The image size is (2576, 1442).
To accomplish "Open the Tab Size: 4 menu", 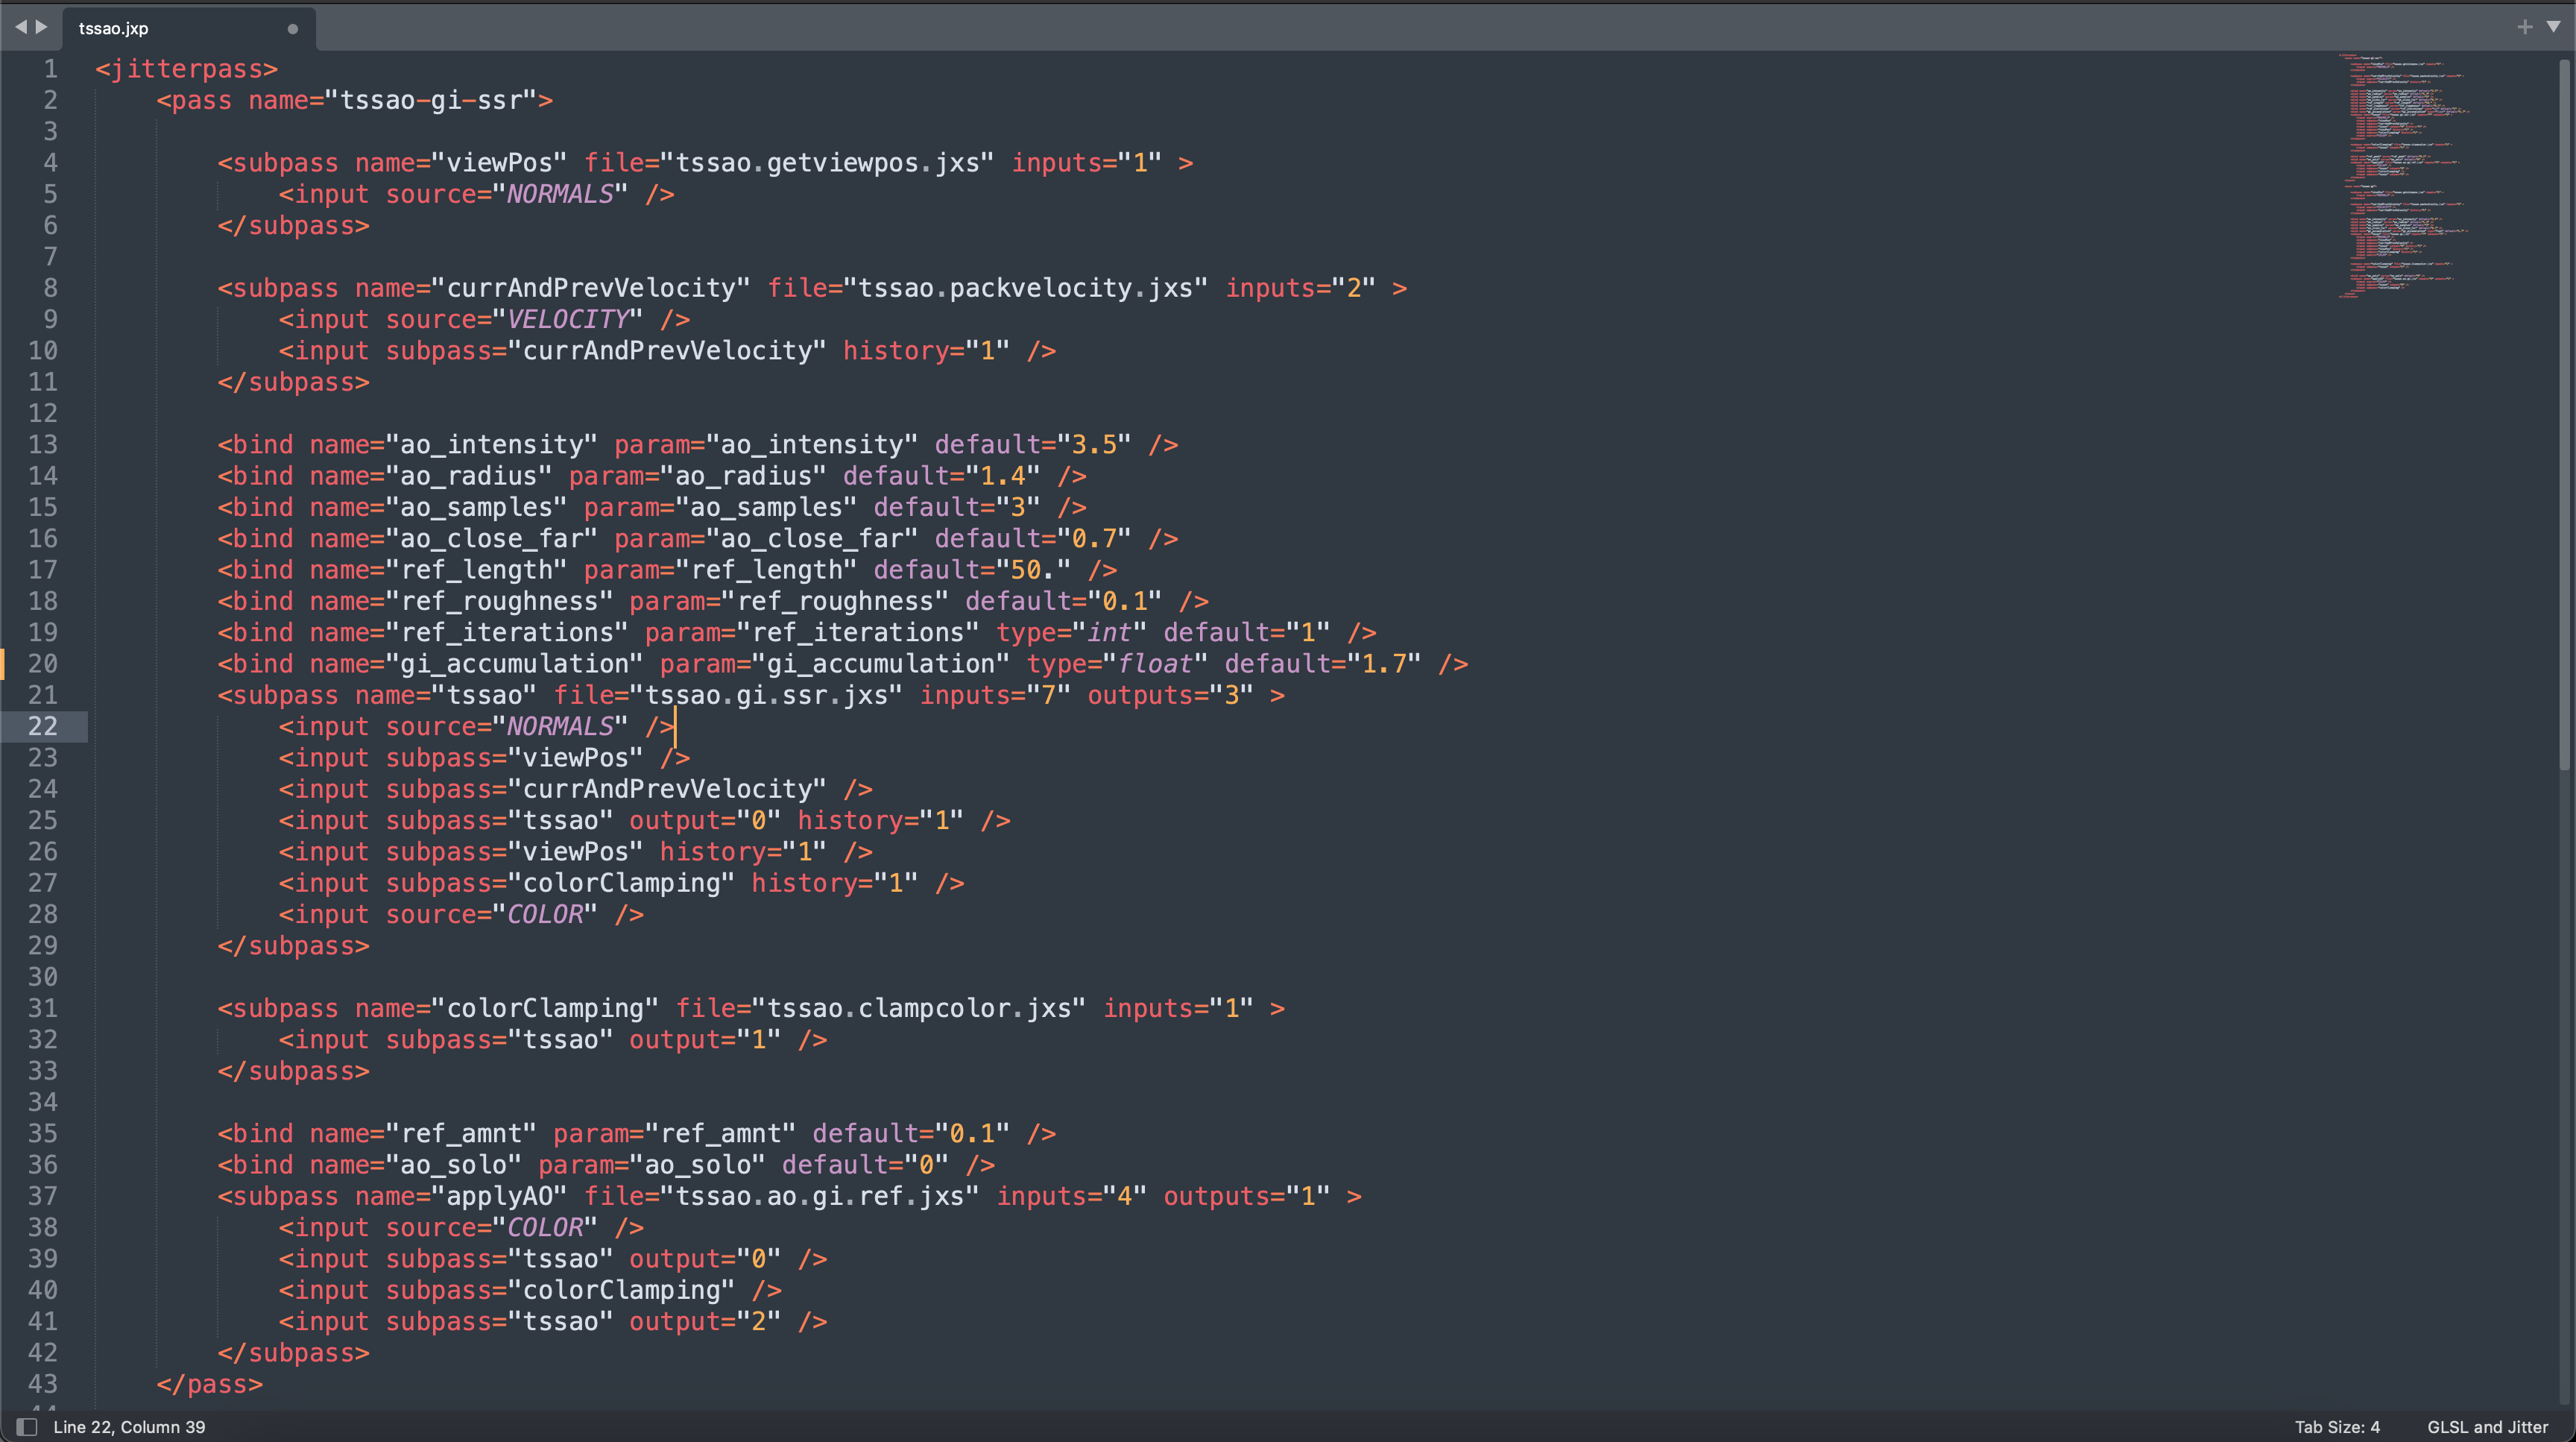I will pos(2337,1427).
